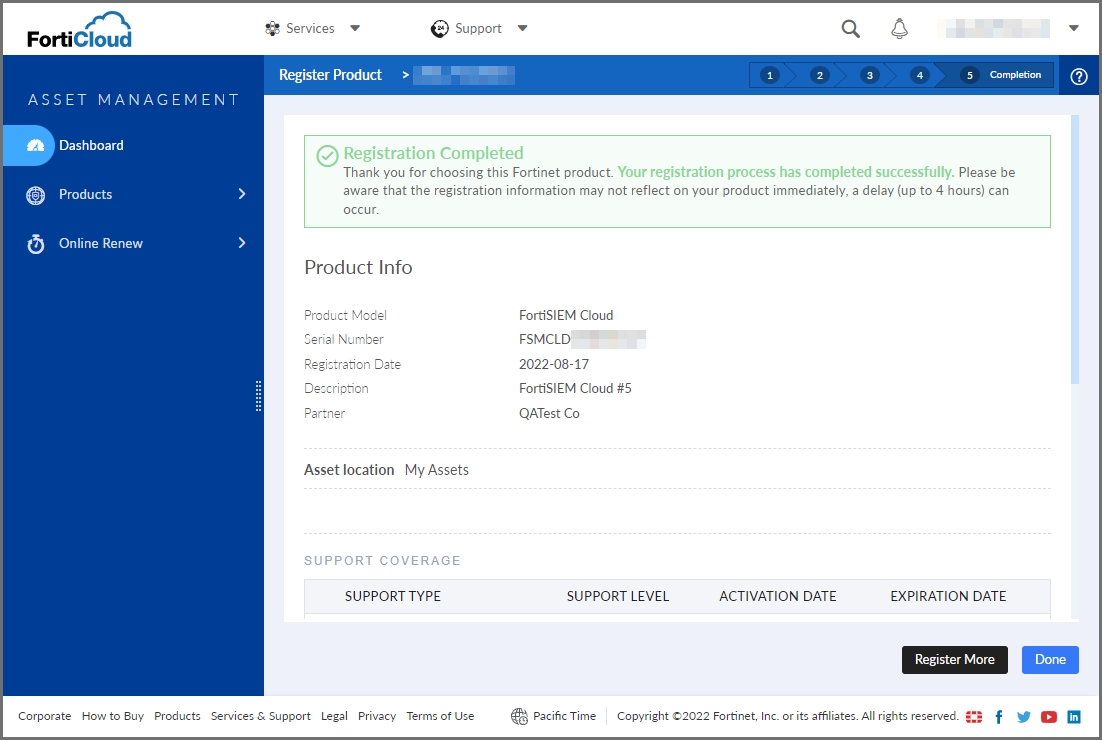
Task: Open the Support dropdown menu
Action: (x=479, y=28)
